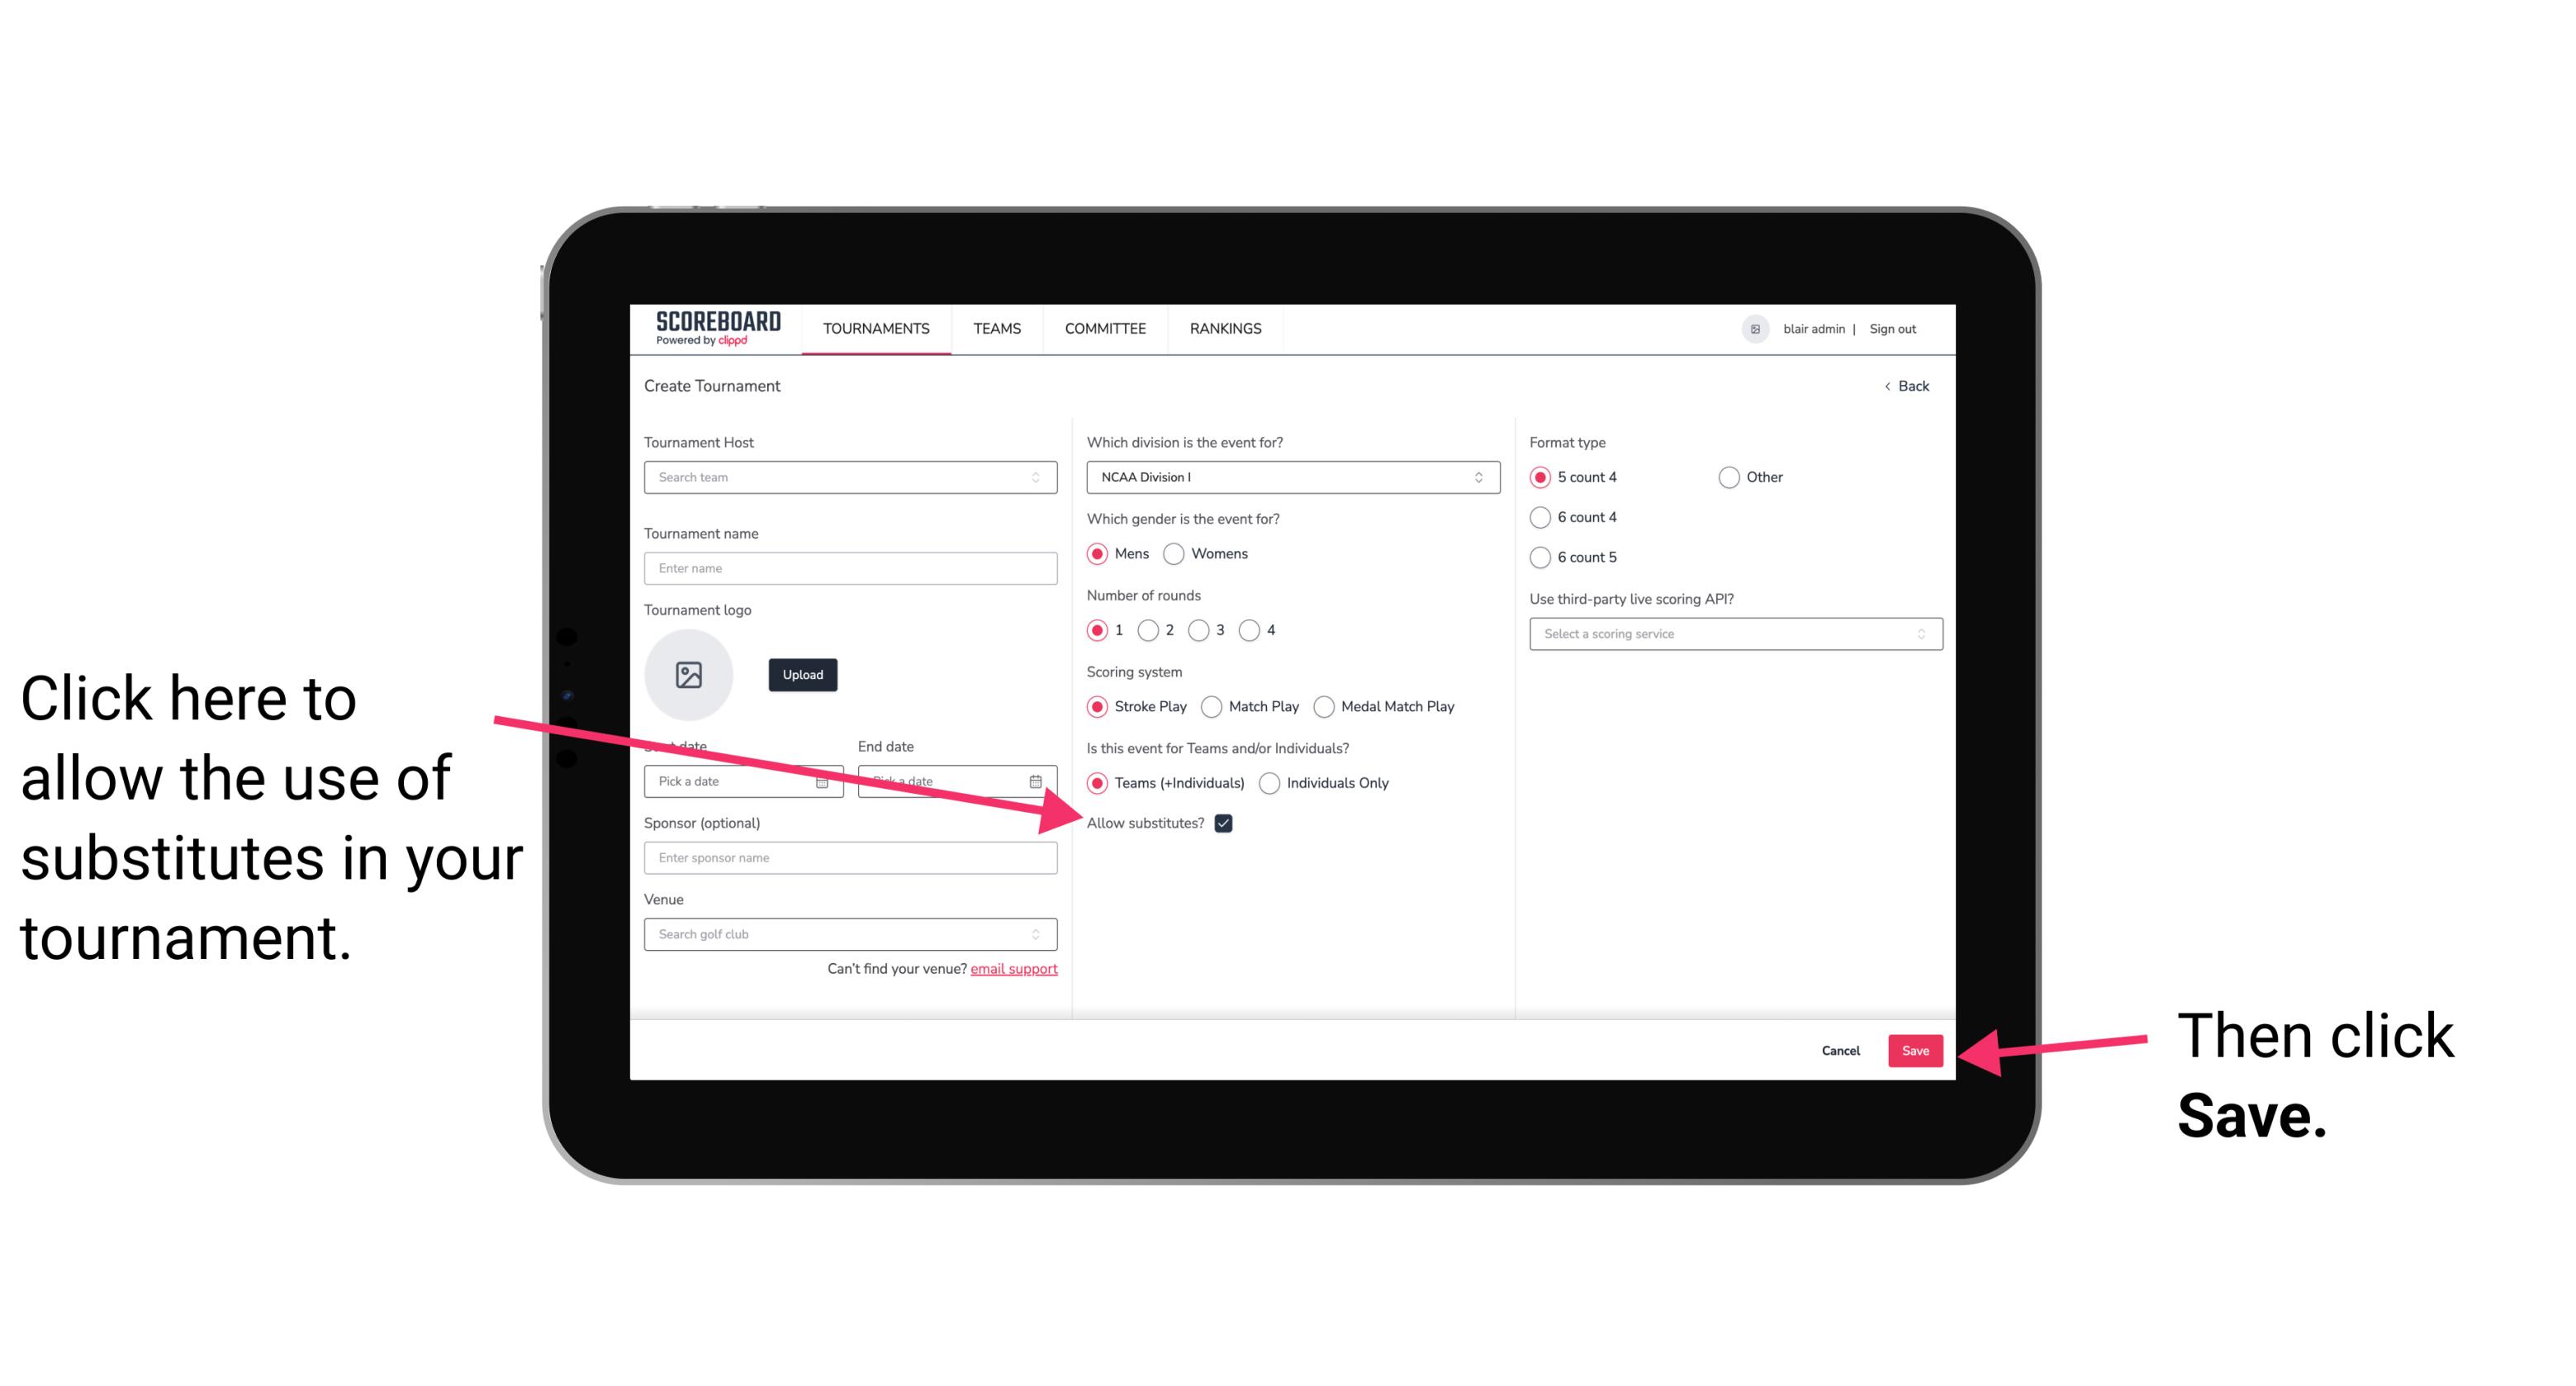
Task: Click the NCAA Division dropdown expand arrow
Action: coord(1483,477)
